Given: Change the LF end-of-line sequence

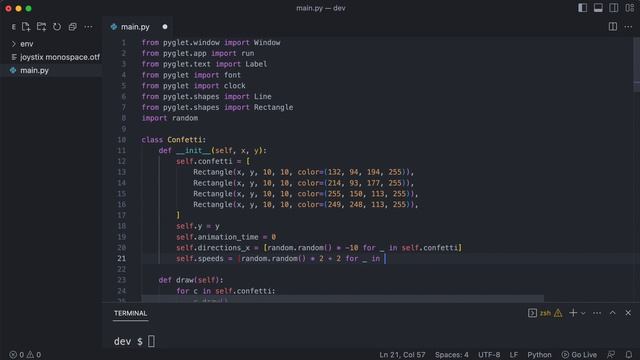Looking at the screenshot, I should [513, 355].
